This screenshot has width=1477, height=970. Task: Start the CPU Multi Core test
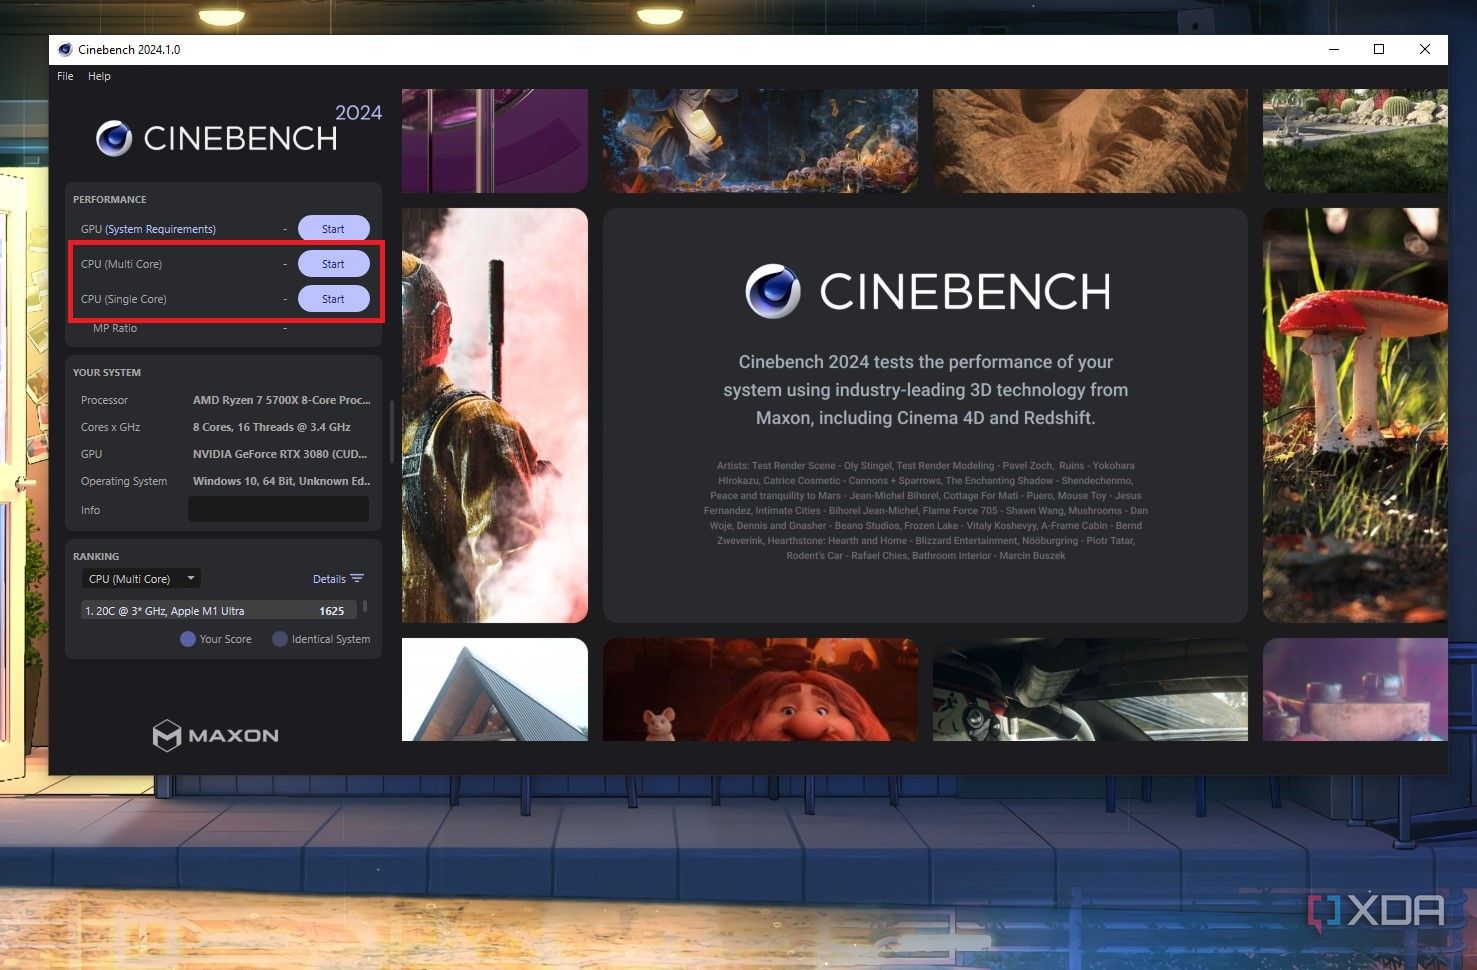coord(333,264)
